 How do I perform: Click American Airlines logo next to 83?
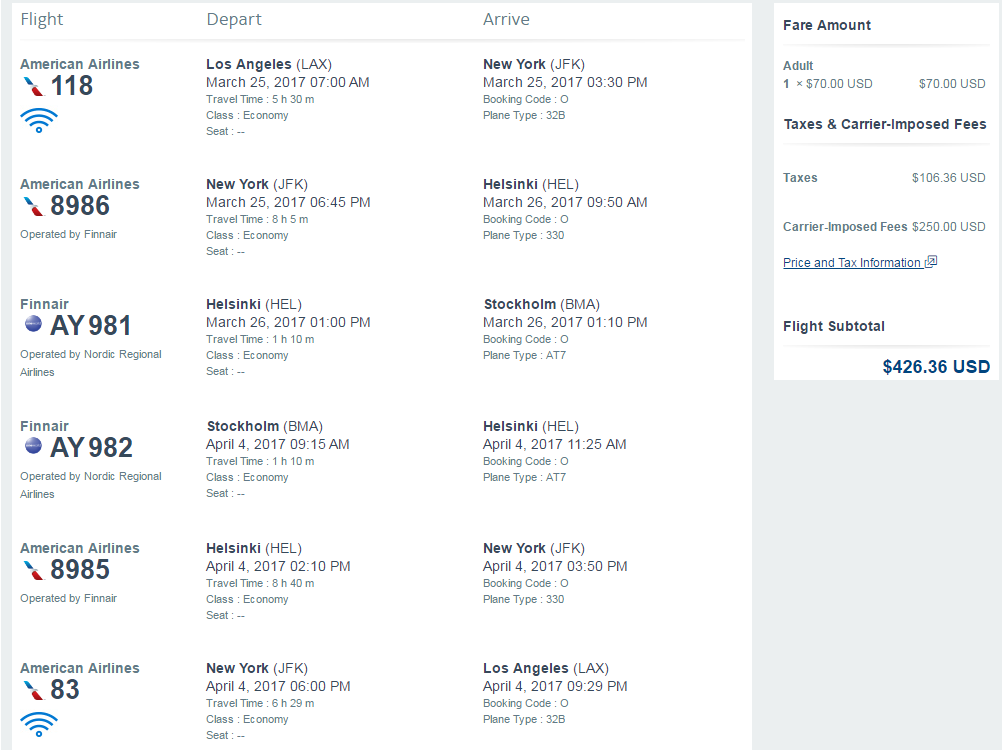33,690
